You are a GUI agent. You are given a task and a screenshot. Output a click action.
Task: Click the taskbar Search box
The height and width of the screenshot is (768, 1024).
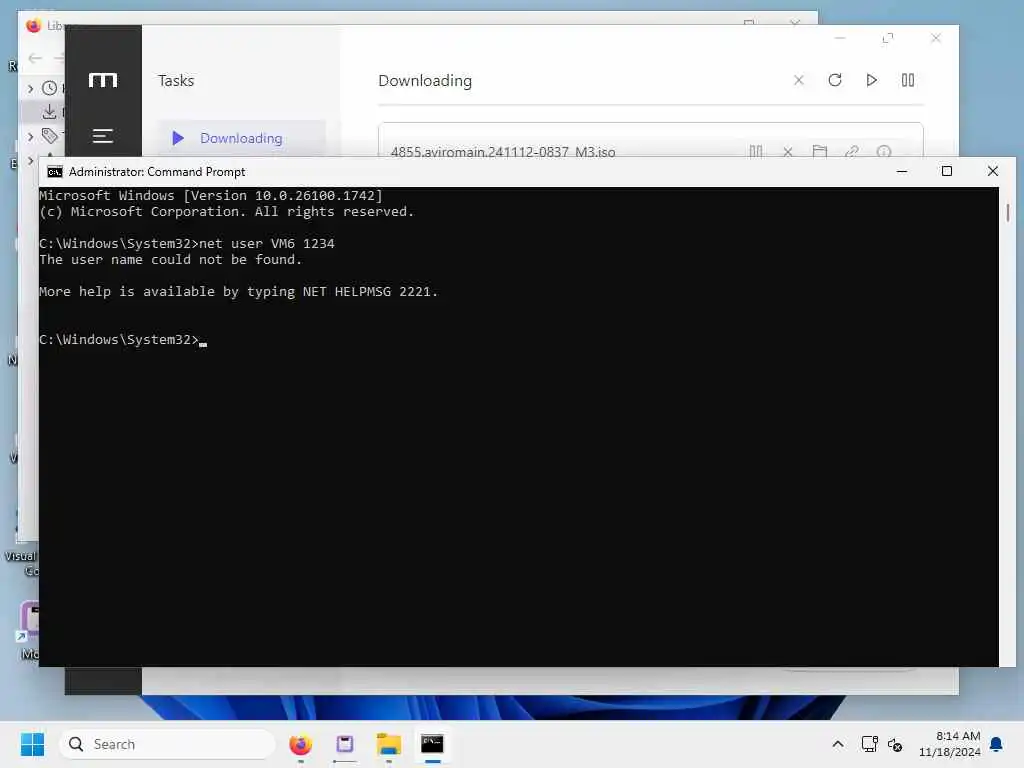click(x=167, y=744)
